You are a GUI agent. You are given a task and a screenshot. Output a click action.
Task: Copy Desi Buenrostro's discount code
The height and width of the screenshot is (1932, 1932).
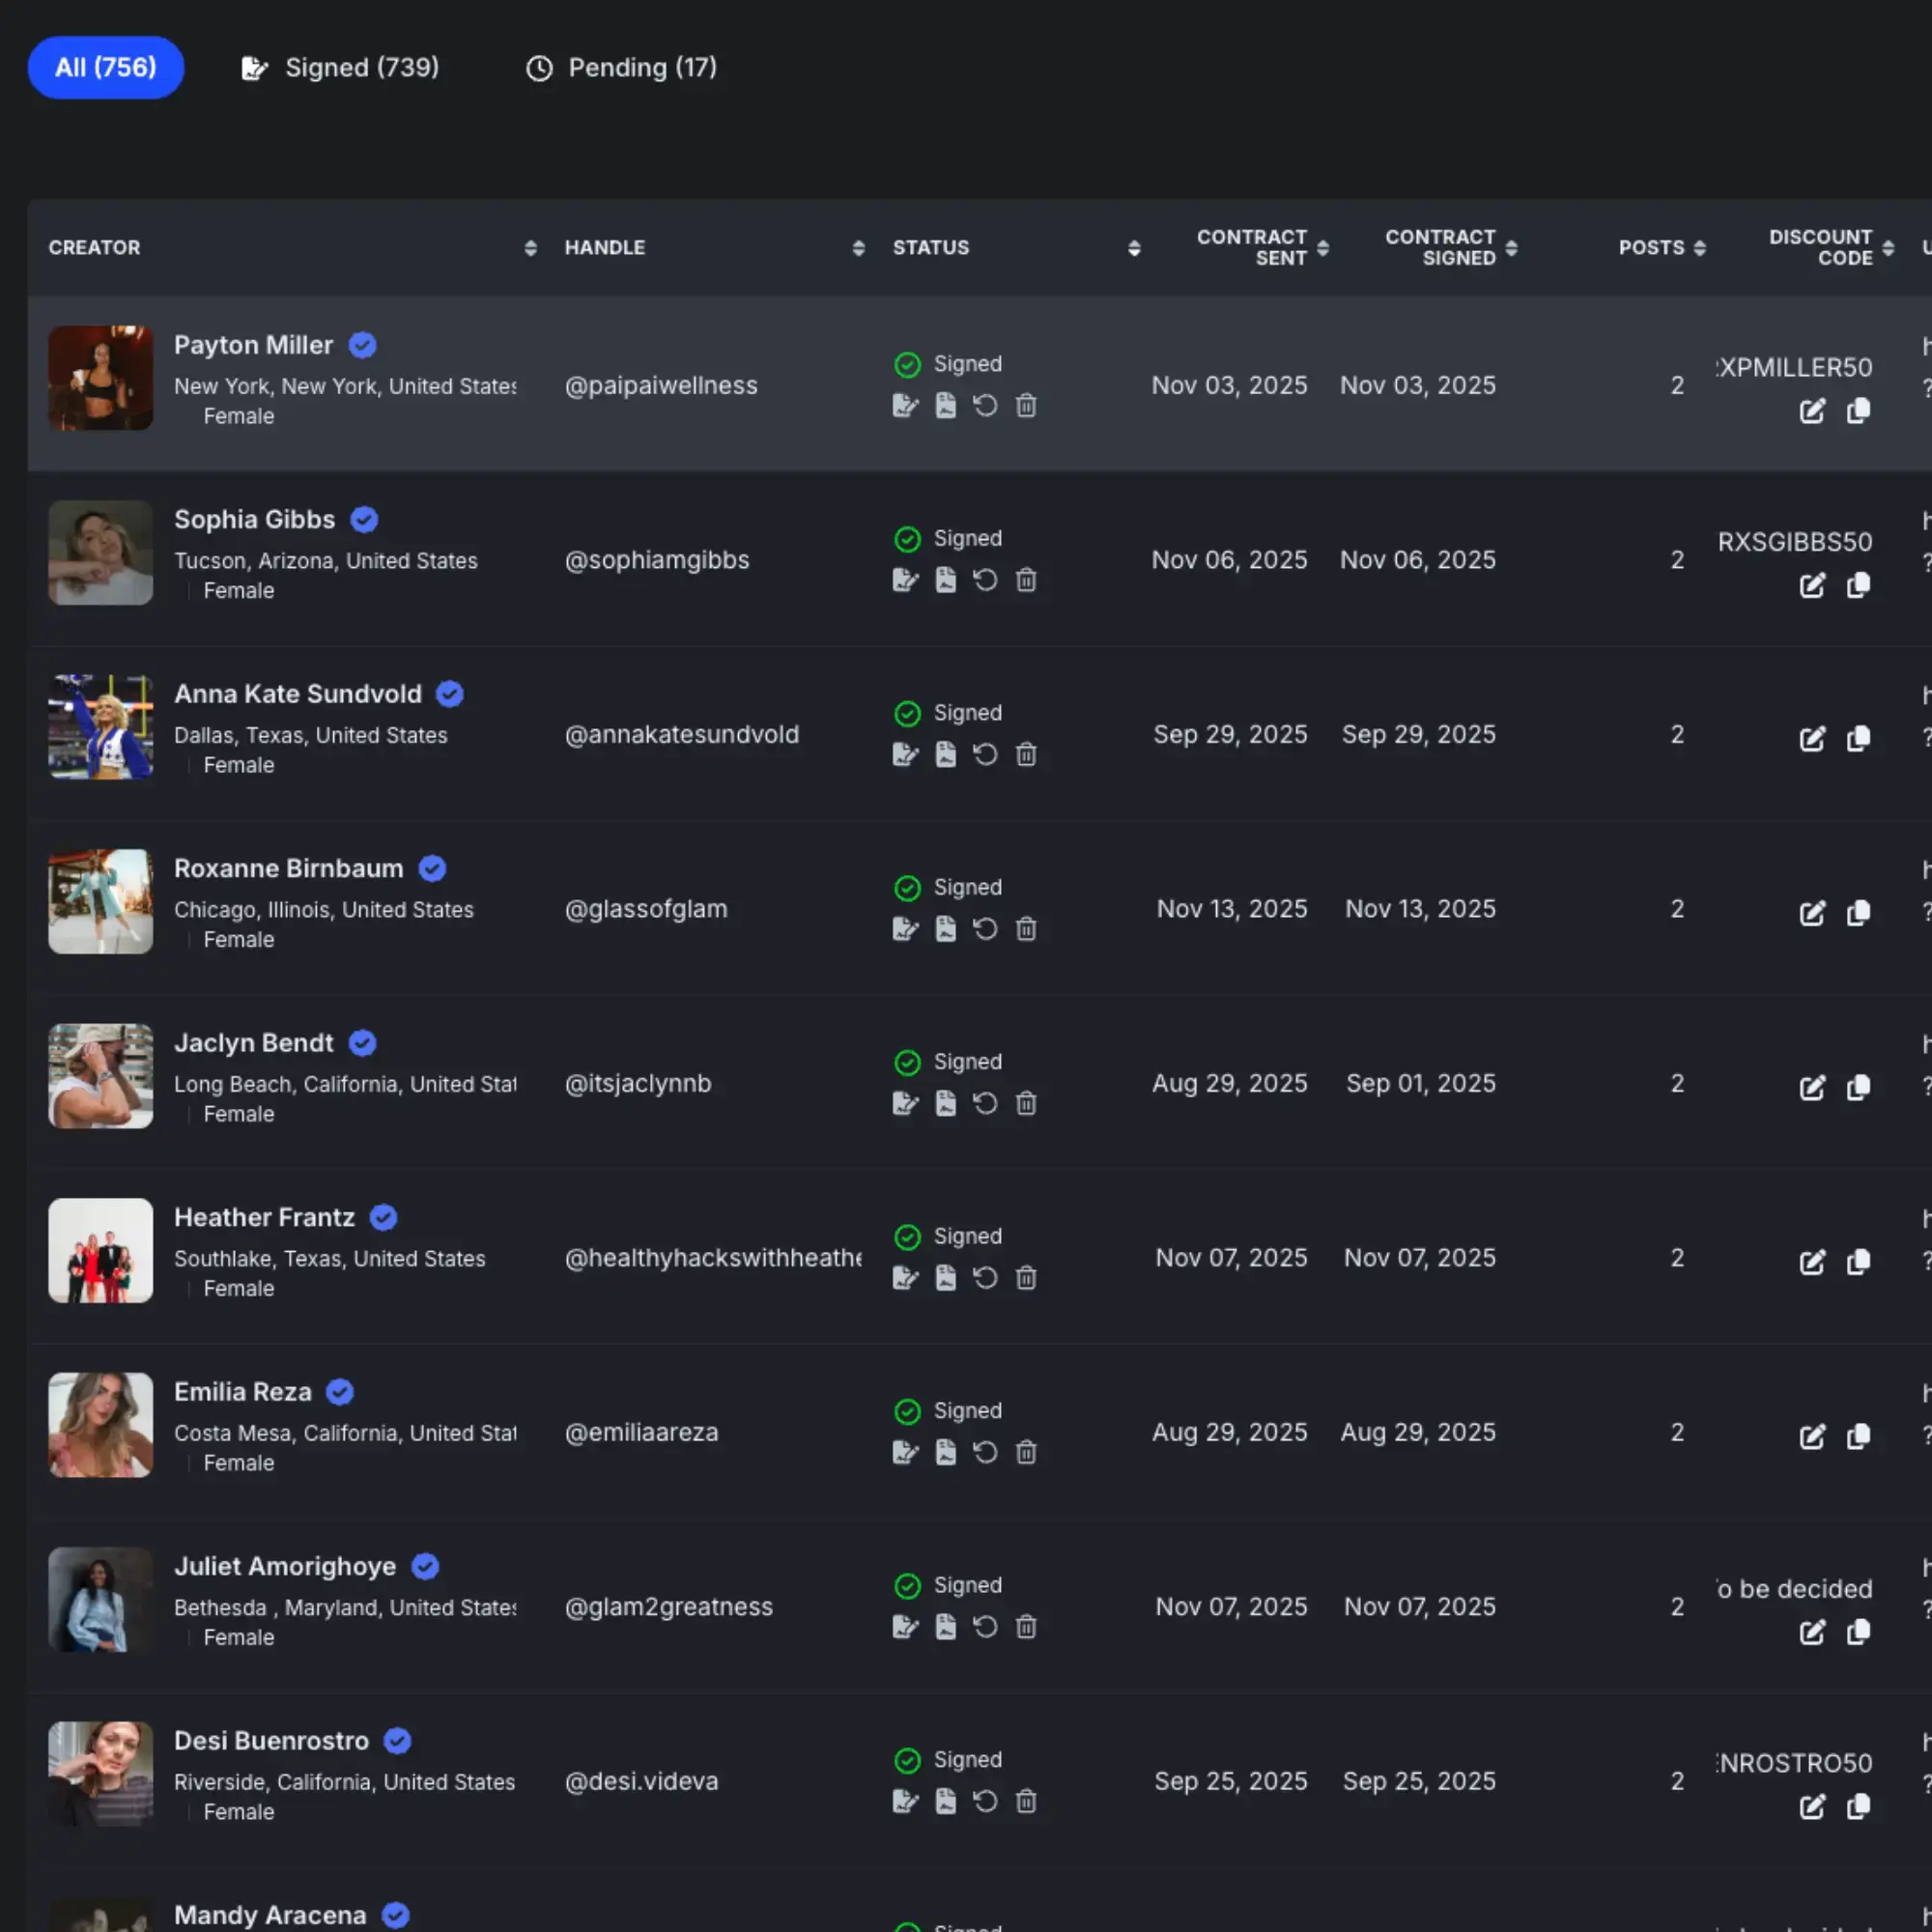pyautogui.click(x=1858, y=1807)
